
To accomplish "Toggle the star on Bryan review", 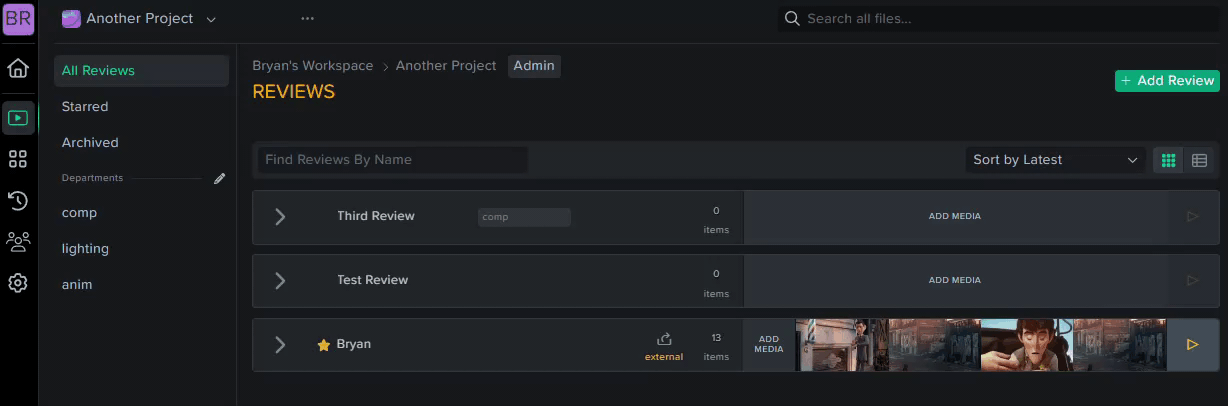I will point(323,345).
